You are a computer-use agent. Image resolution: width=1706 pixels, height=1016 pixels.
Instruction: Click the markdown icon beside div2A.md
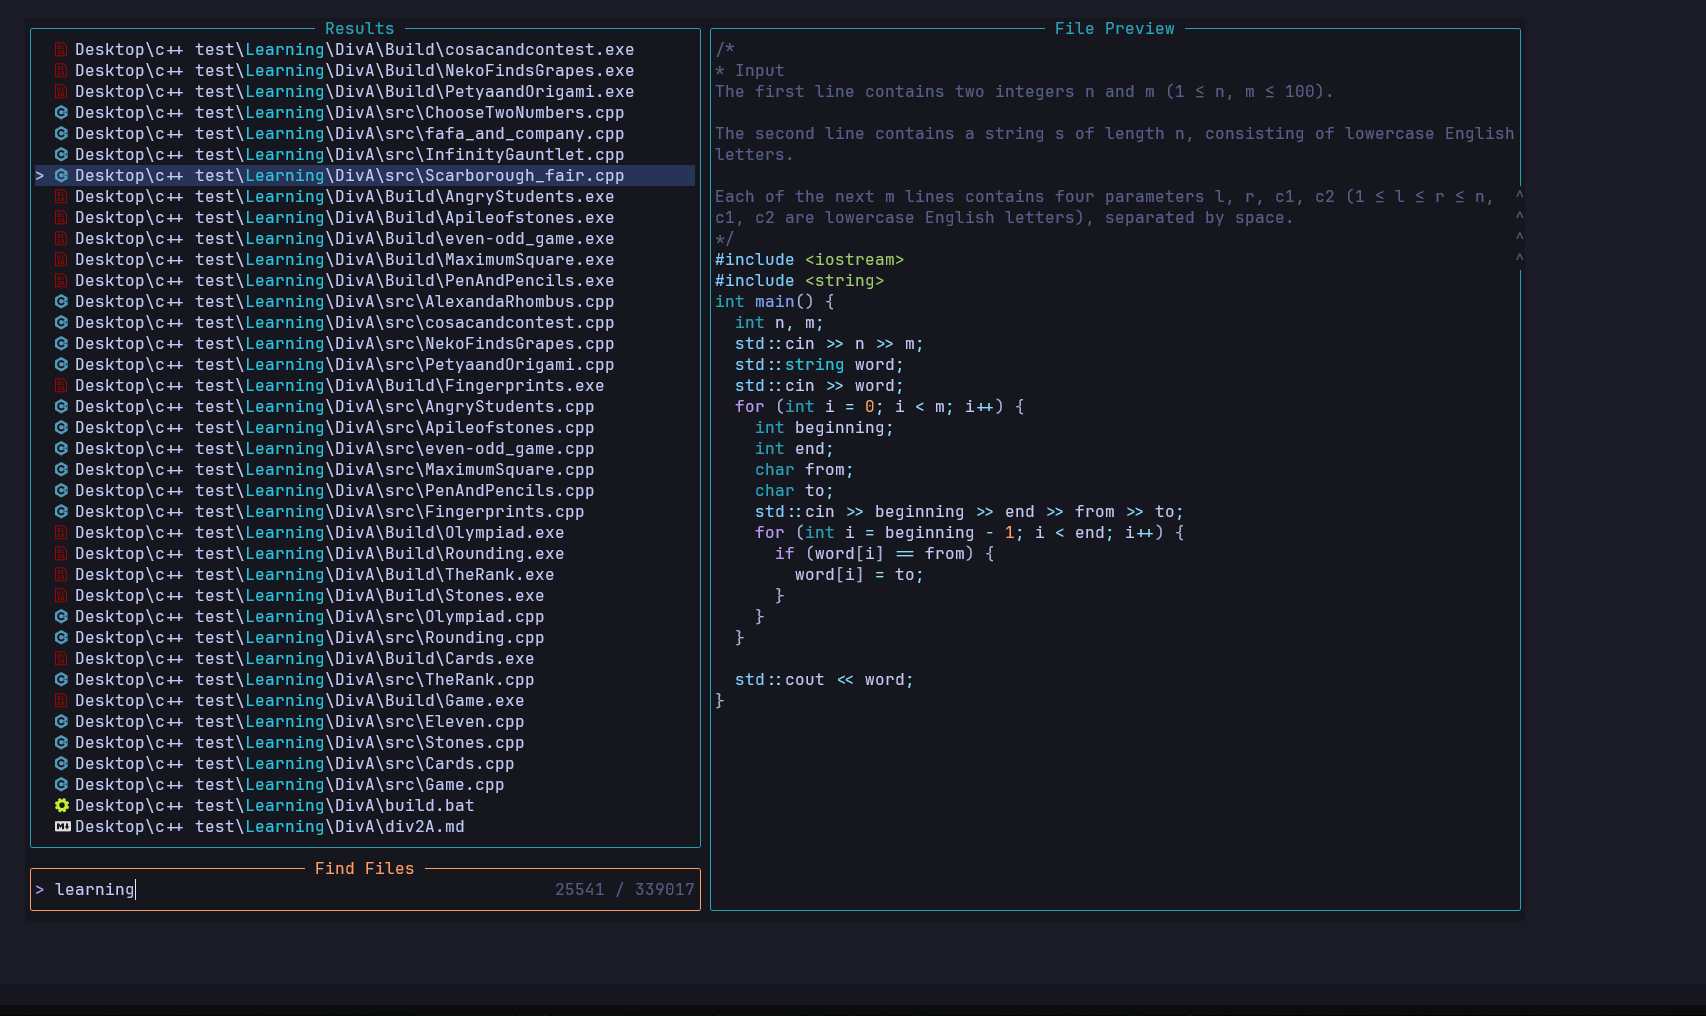(x=62, y=827)
